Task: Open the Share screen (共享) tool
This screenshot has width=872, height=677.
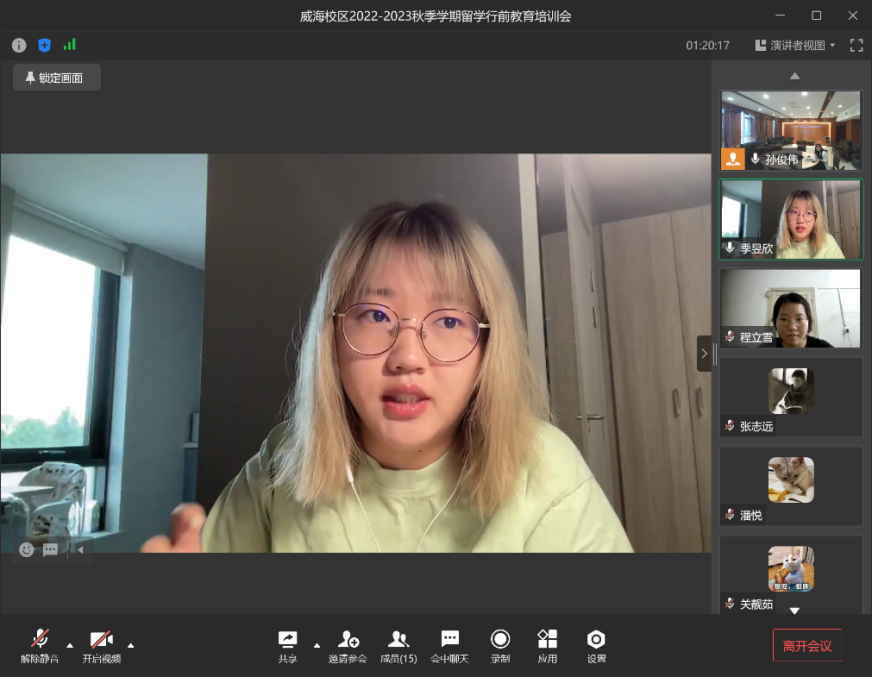Action: 287,645
